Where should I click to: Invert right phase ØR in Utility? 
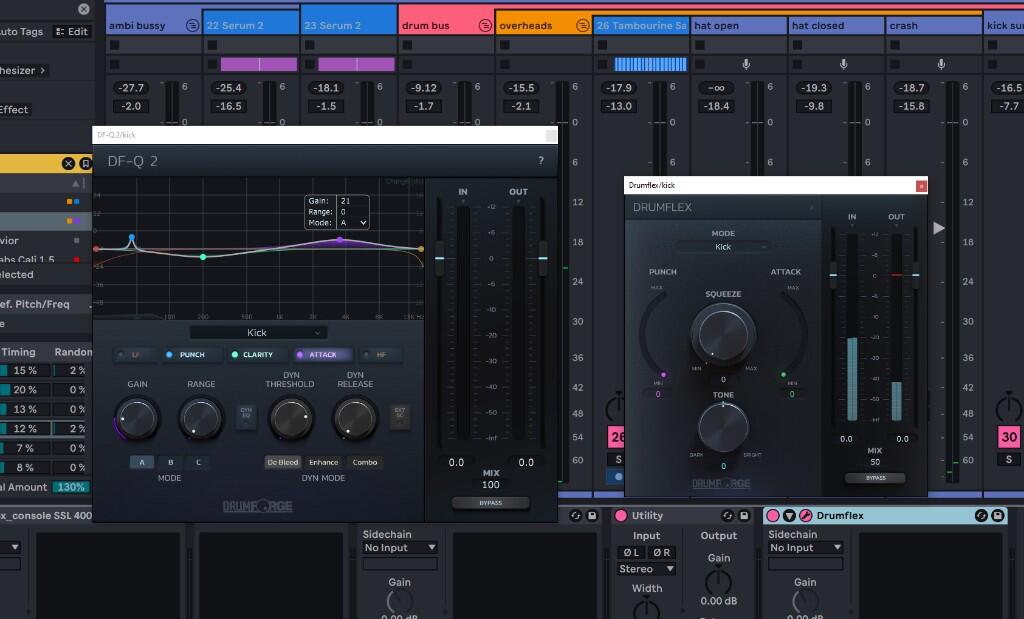[x=662, y=552]
